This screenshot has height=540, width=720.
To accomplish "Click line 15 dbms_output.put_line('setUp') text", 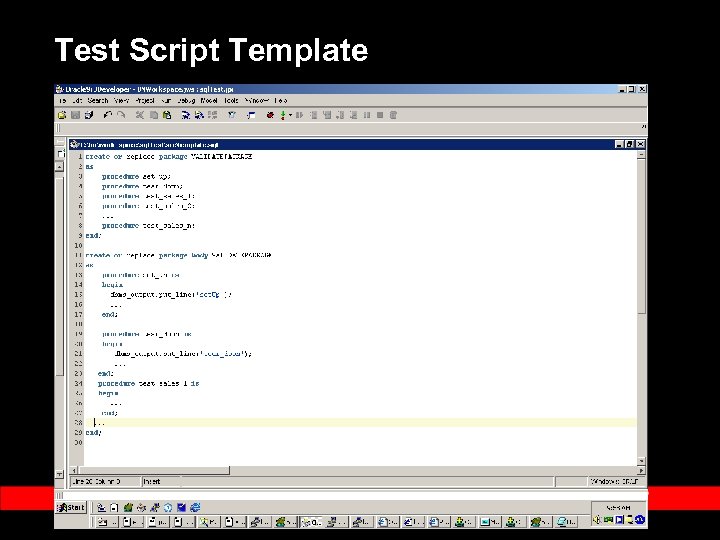I will pos(170,295).
